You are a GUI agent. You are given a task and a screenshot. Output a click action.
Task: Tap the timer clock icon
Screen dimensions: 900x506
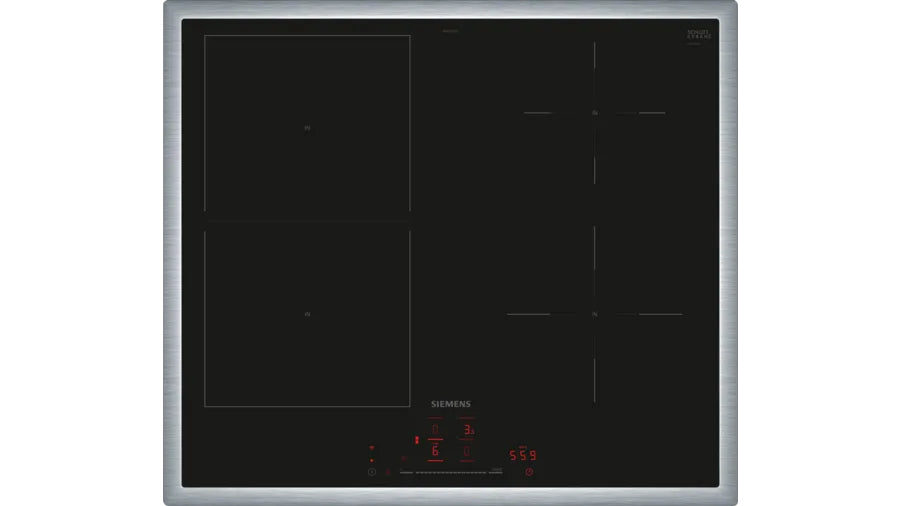tap(529, 471)
